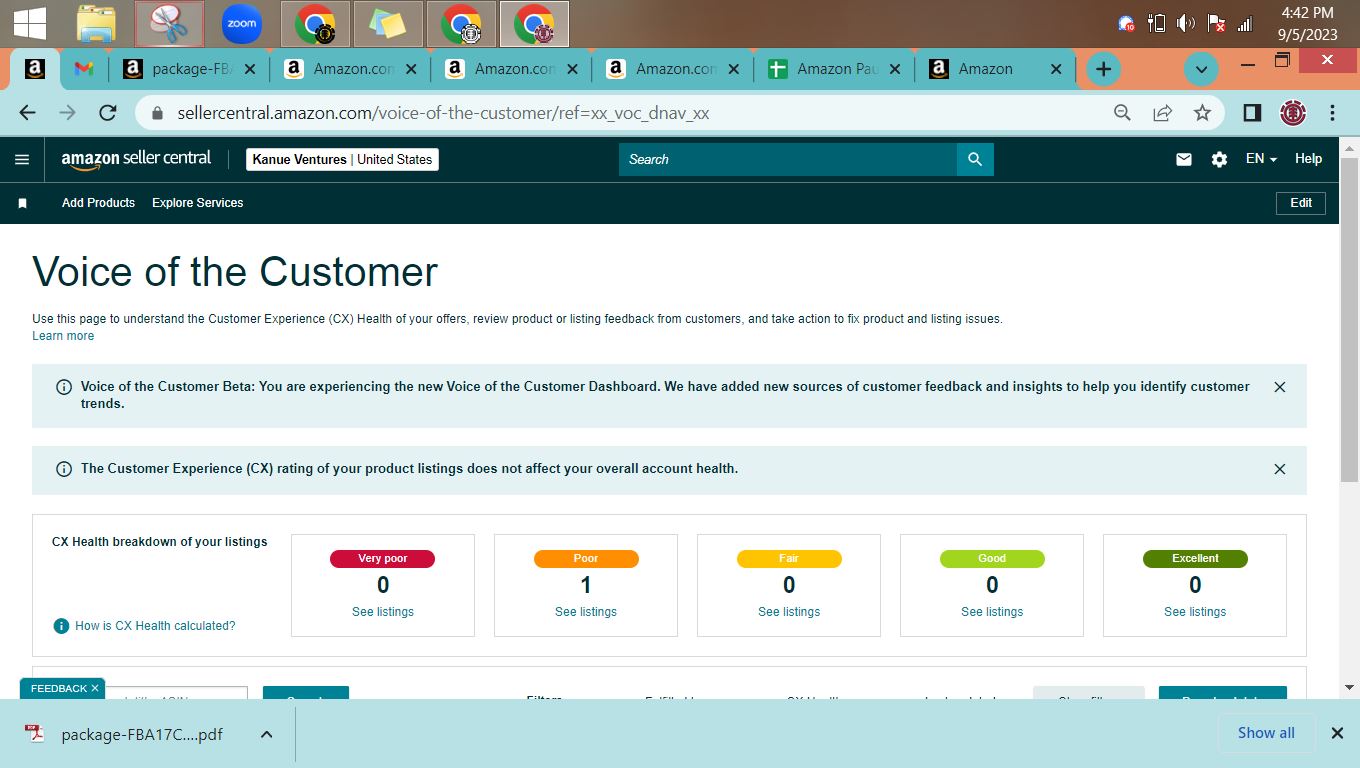The image size is (1360, 768).
Task: See listings under Good
Action: pos(992,612)
